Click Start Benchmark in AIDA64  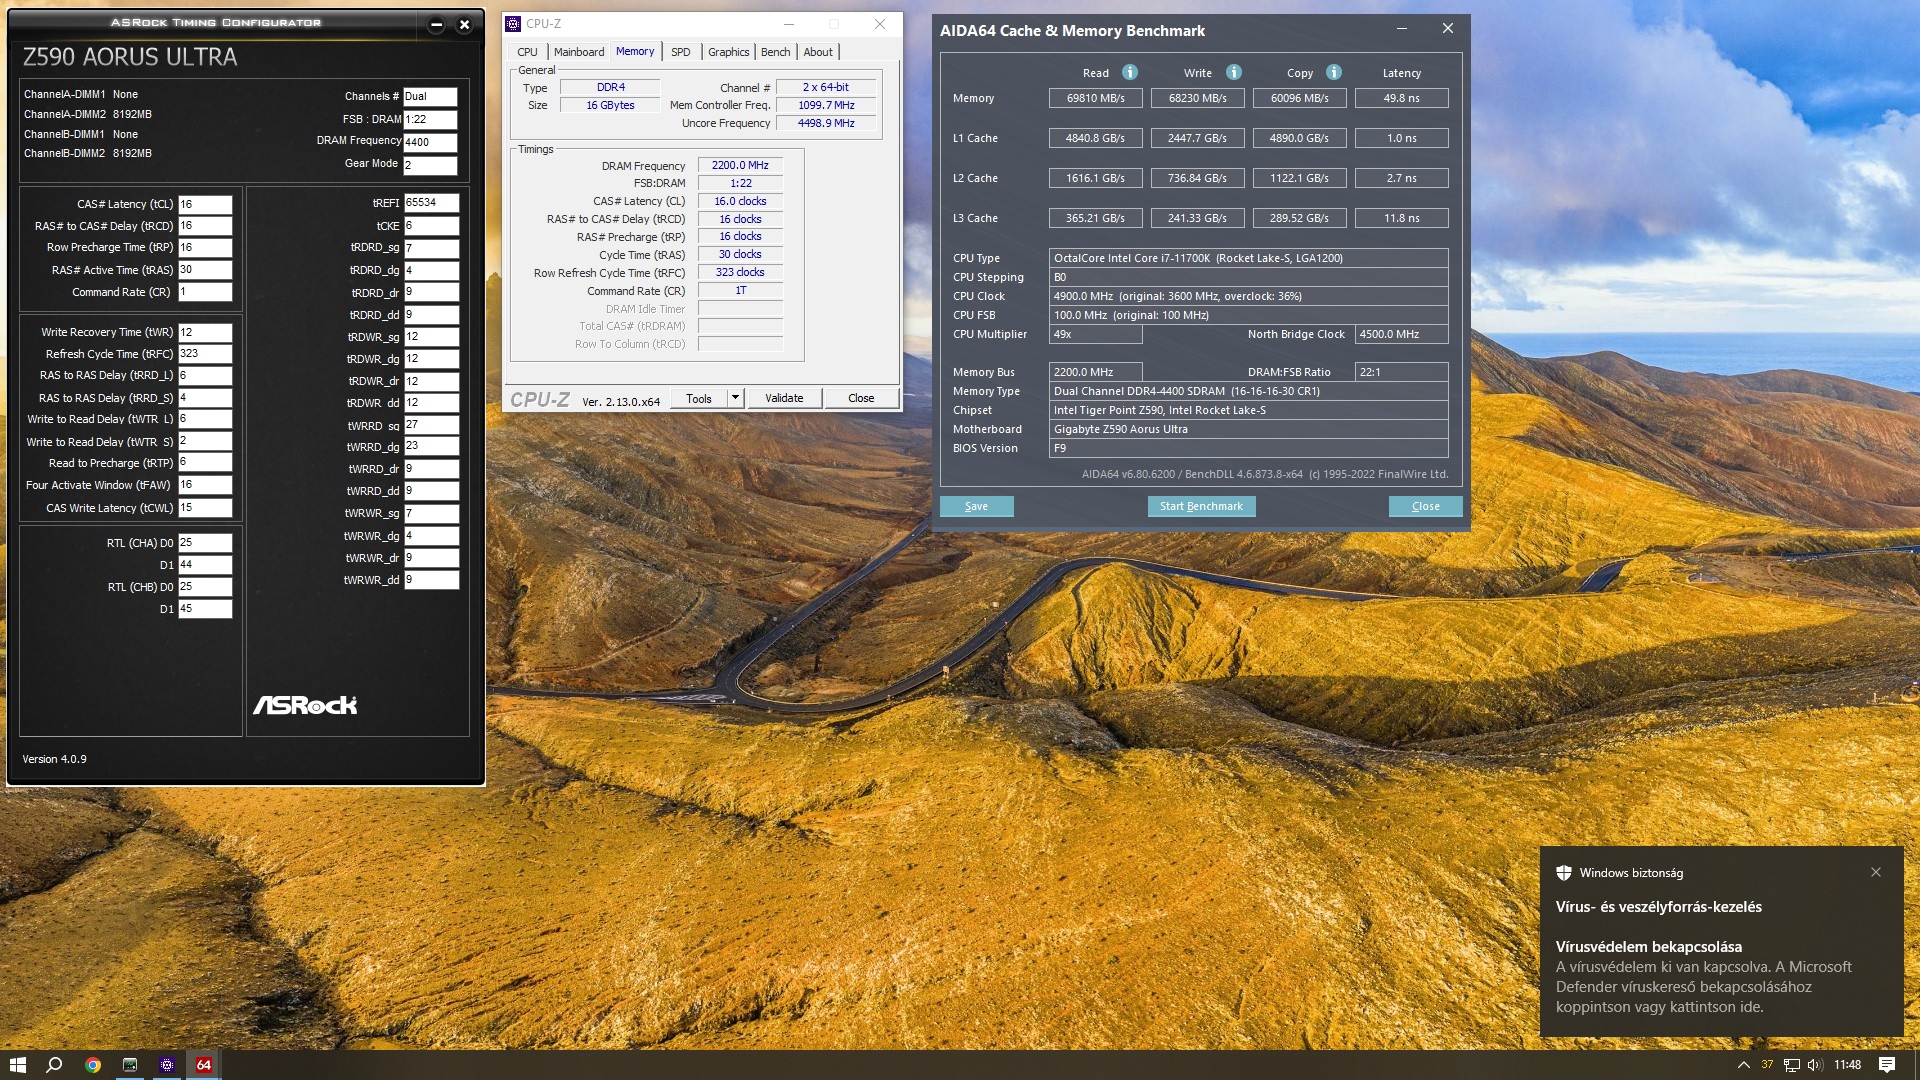pos(1201,506)
